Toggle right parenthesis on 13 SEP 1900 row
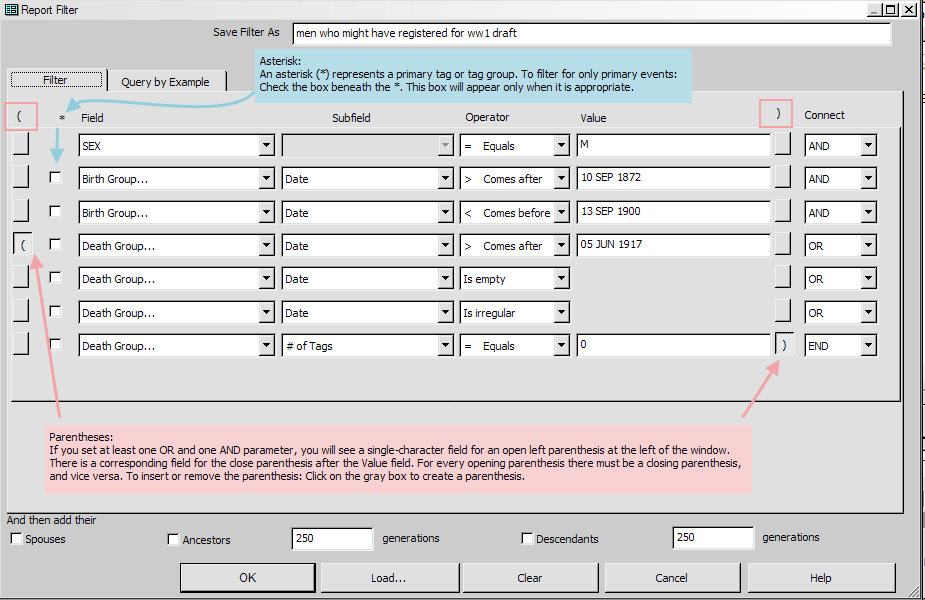This screenshot has width=925, height=600. [x=783, y=211]
